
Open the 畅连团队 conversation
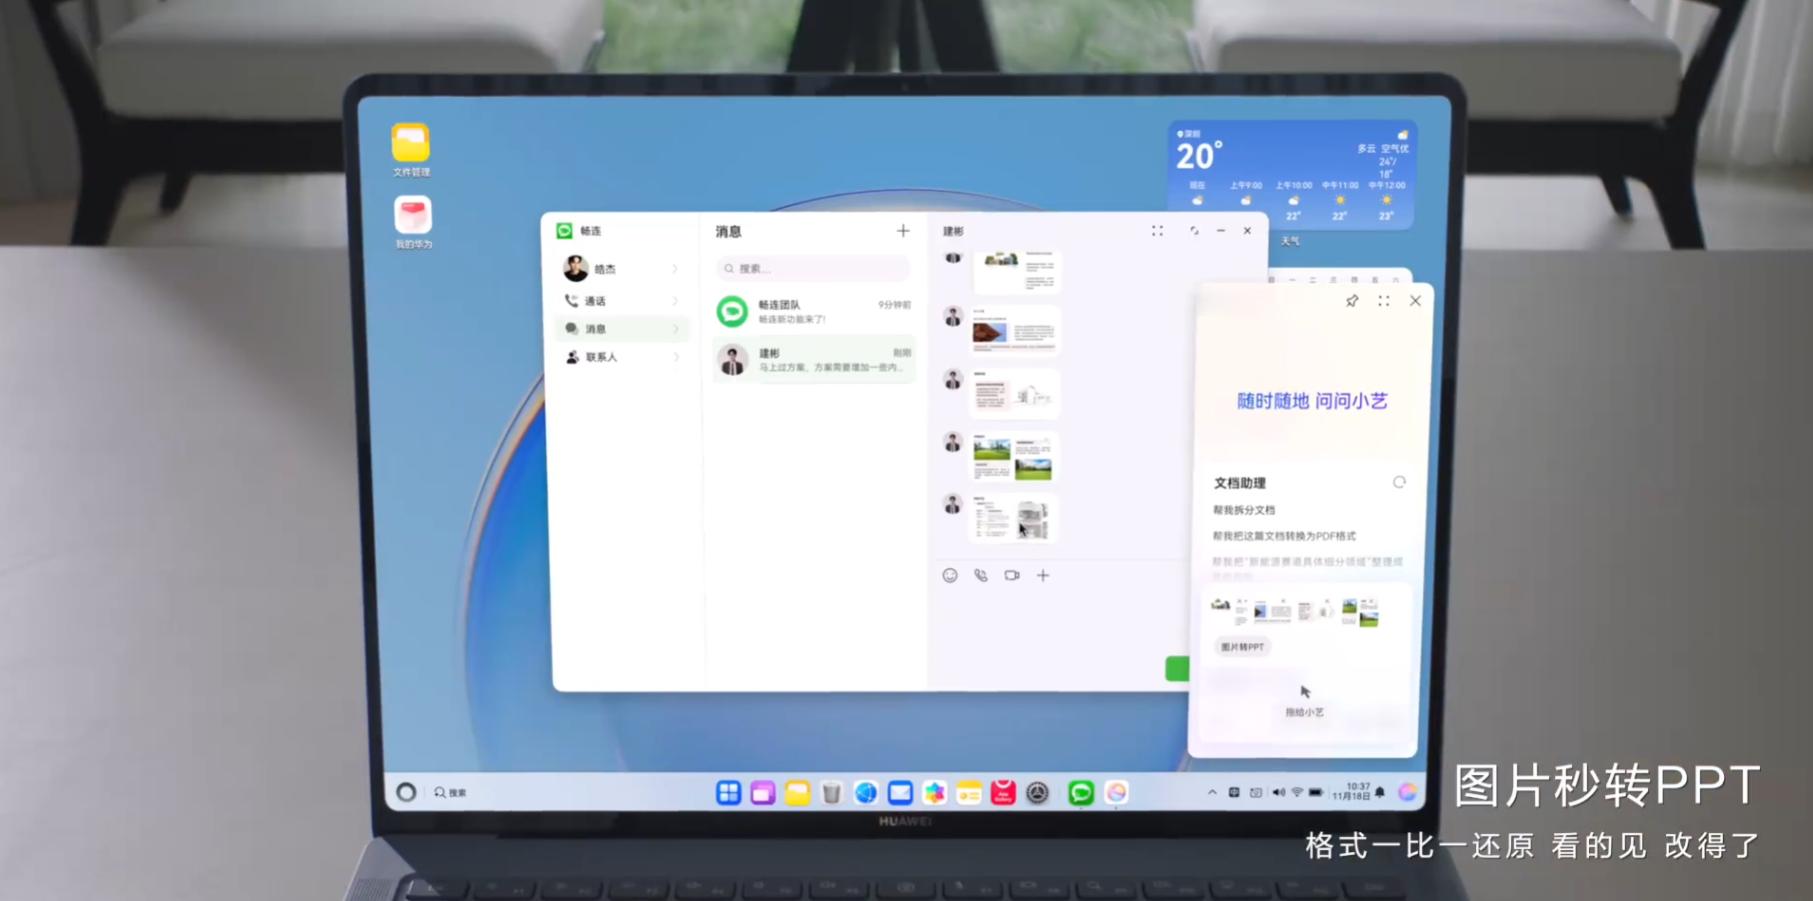pos(814,311)
